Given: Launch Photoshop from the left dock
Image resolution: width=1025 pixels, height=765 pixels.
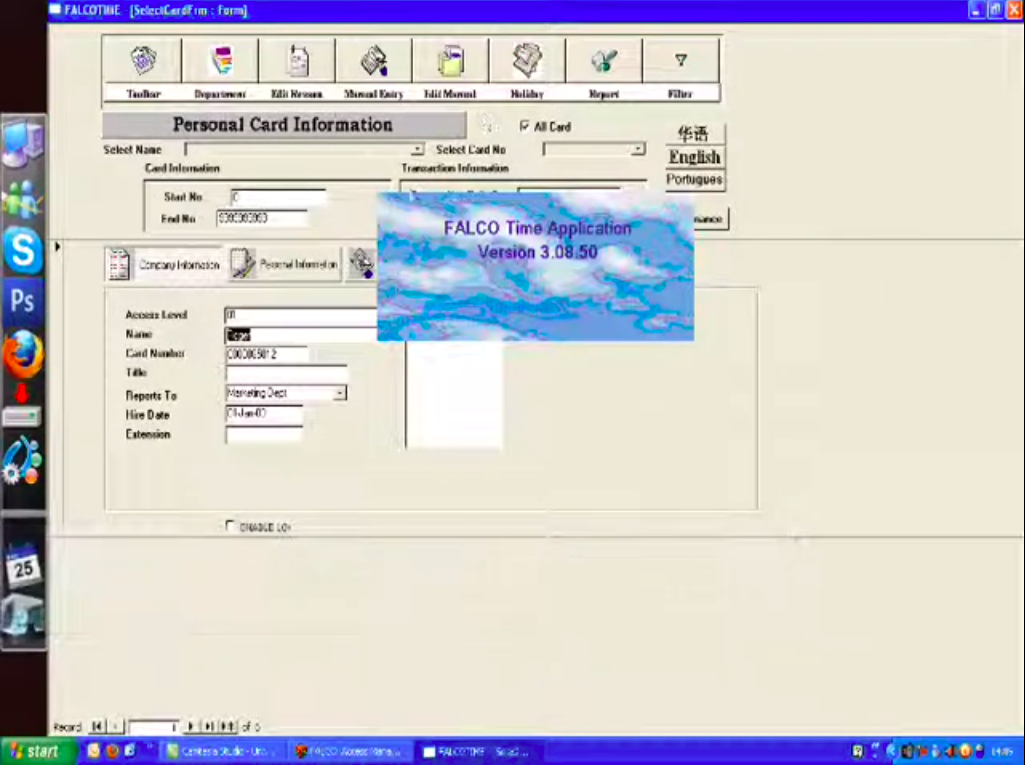Looking at the screenshot, I should tap(24, 301).
